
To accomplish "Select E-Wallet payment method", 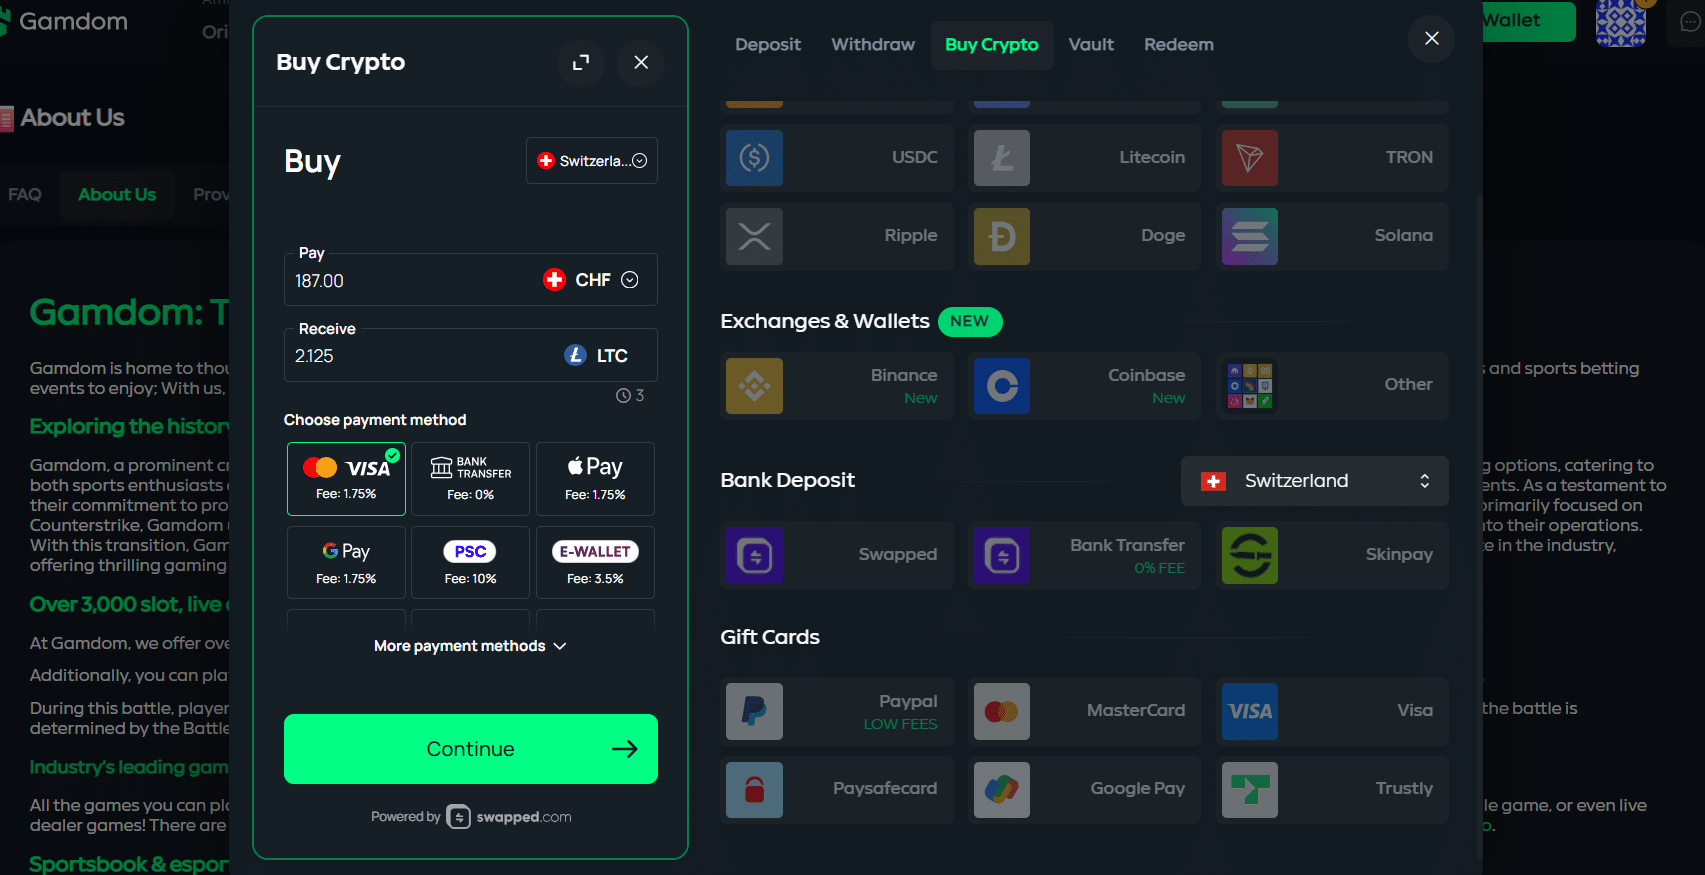I will pyautogui.click(x=595, y=563).
